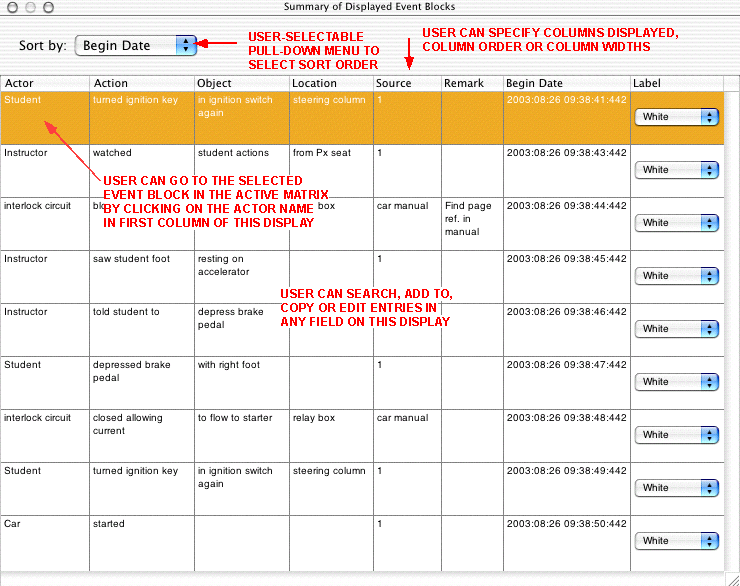Click the Label column header
Screen dimensions: 740x586
coord(677,83)
